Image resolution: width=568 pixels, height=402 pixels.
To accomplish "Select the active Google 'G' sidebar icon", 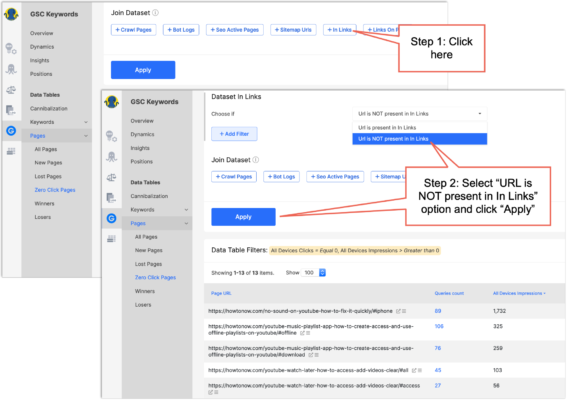I will tap(112, 218).
